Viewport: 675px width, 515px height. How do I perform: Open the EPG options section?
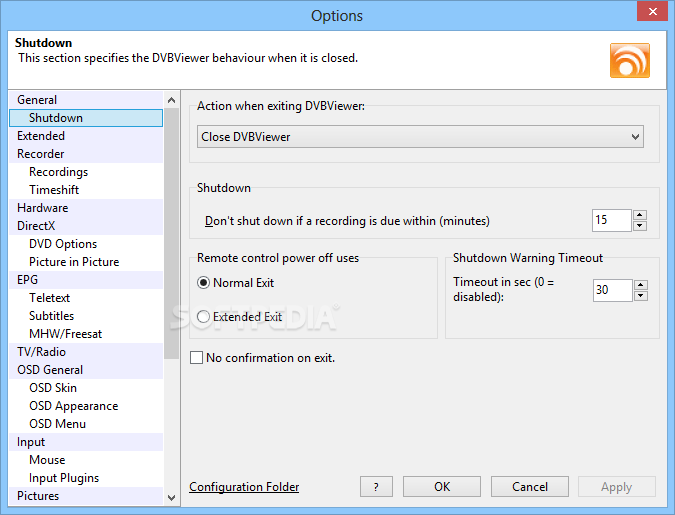tap(86, 279)
